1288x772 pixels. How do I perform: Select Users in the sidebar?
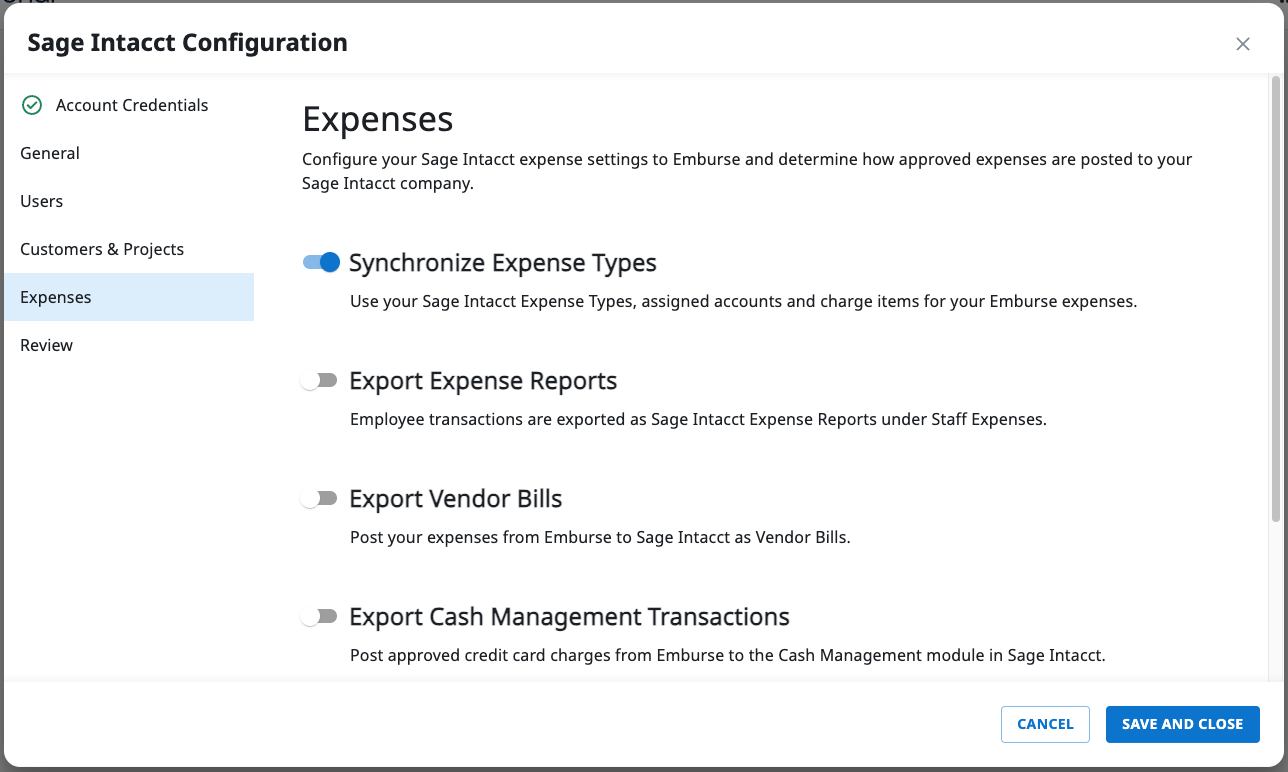[x=129, y=201]
